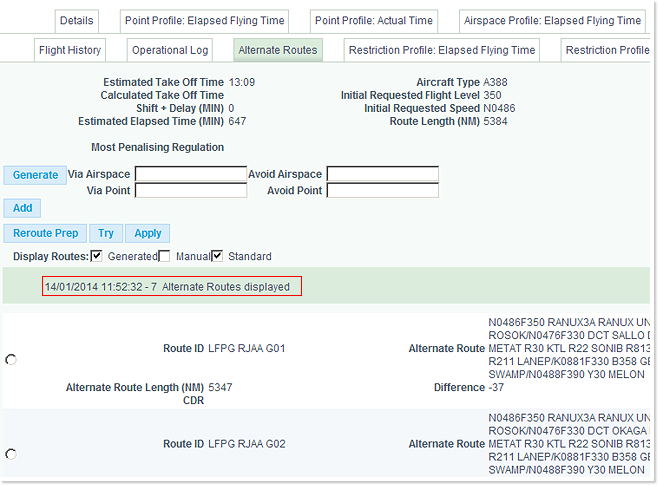Click the Apply button
This screenshot has height=485, width=658.
pos(148,233)
